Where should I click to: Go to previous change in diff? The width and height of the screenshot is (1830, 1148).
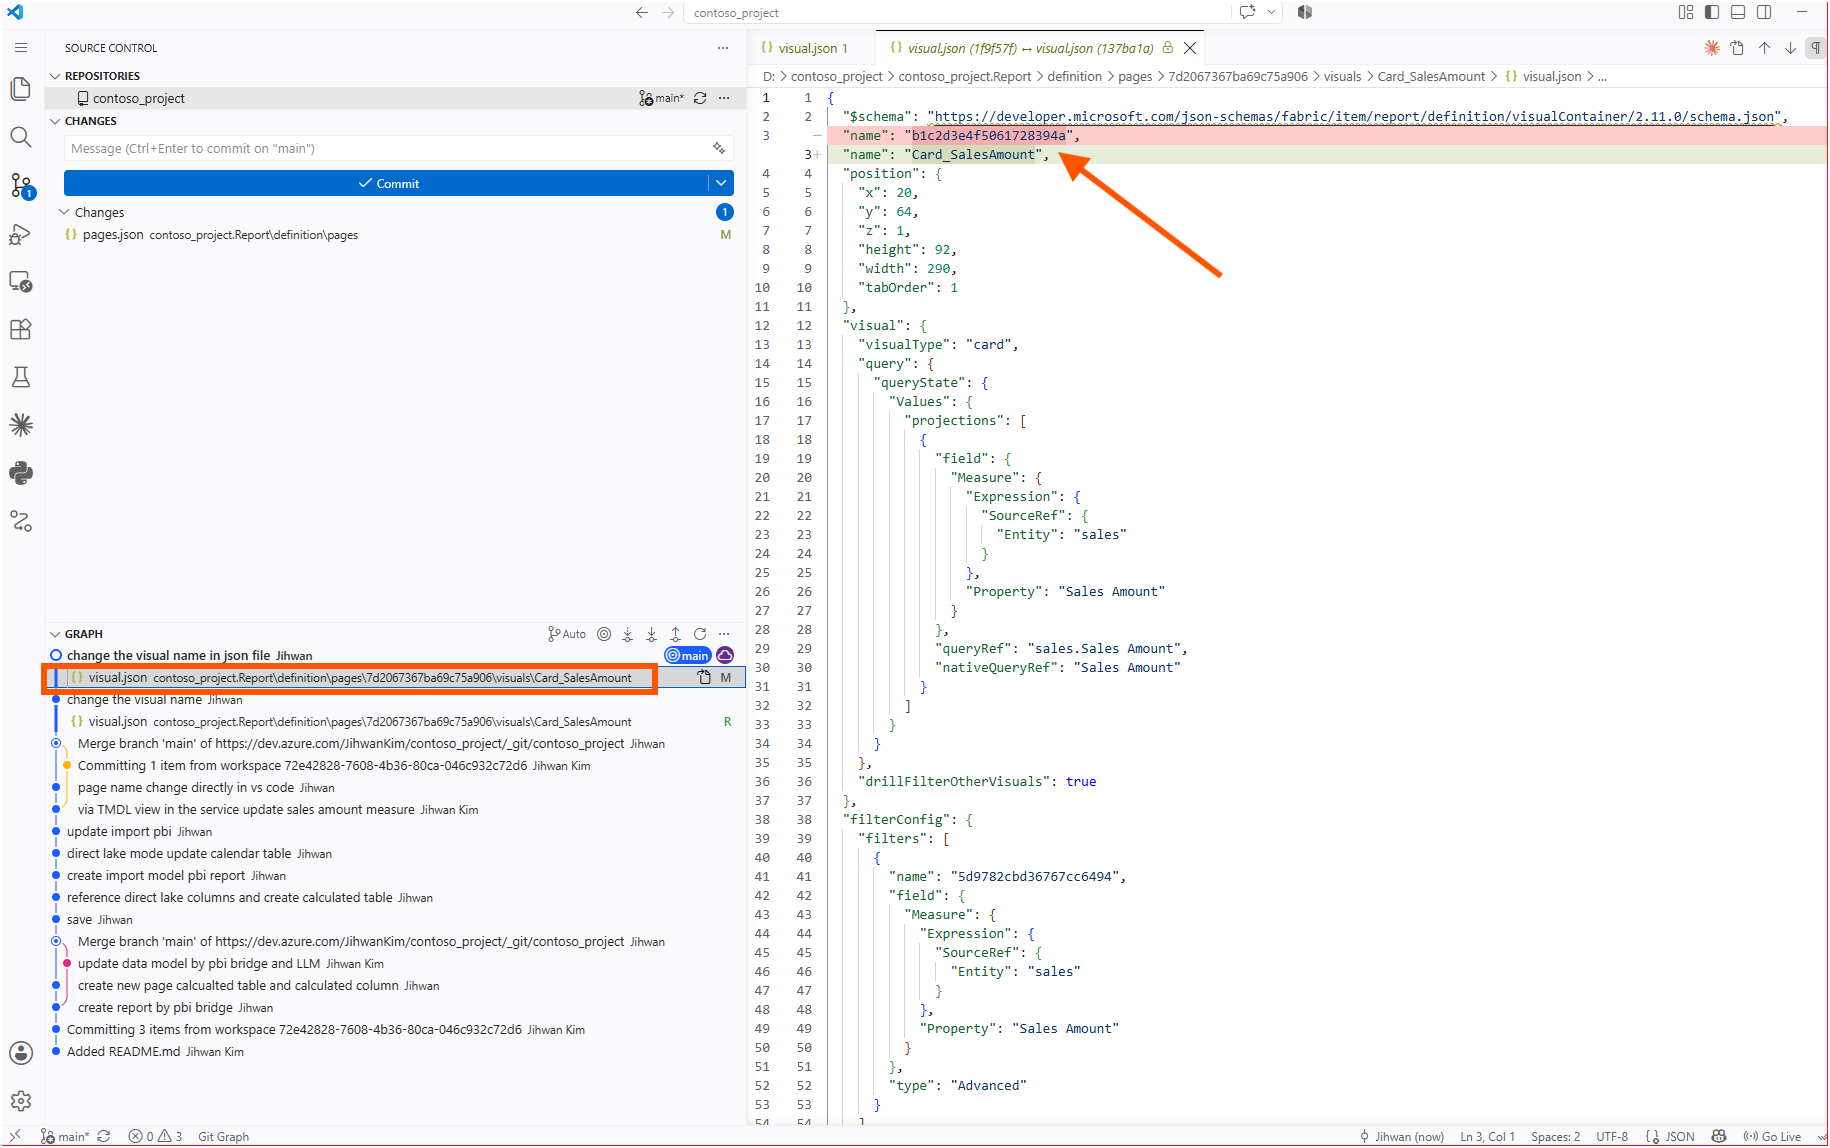(x=1764, y=48)
